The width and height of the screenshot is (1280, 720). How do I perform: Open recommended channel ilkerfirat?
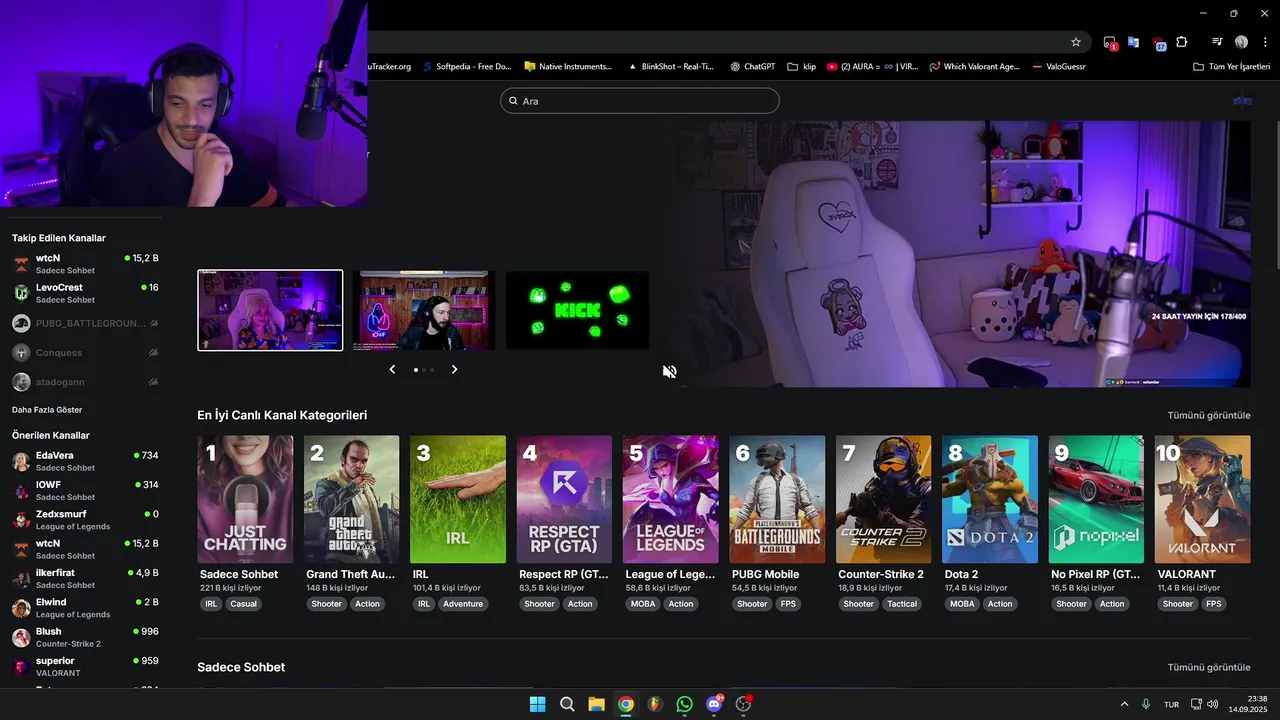coord(85,578)
